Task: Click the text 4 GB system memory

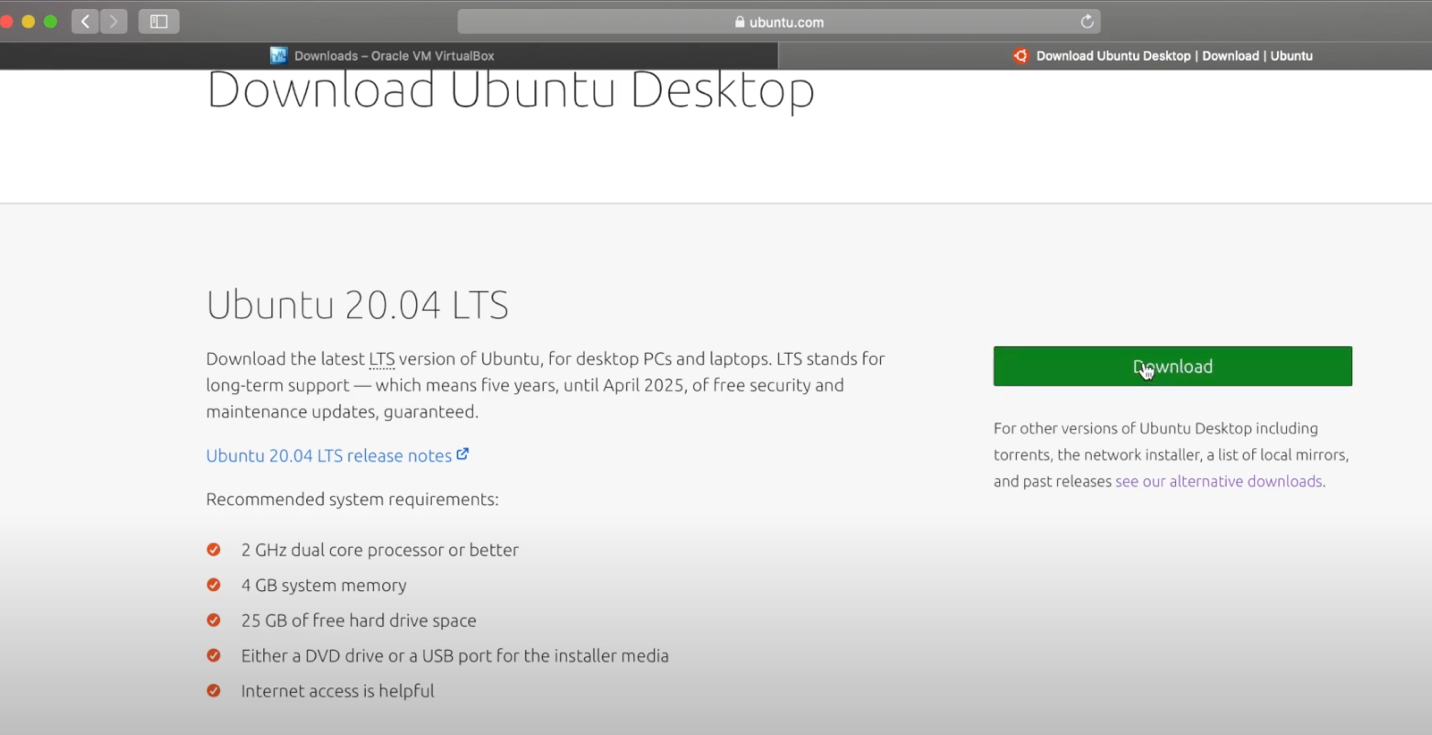Action: [324, 585]
